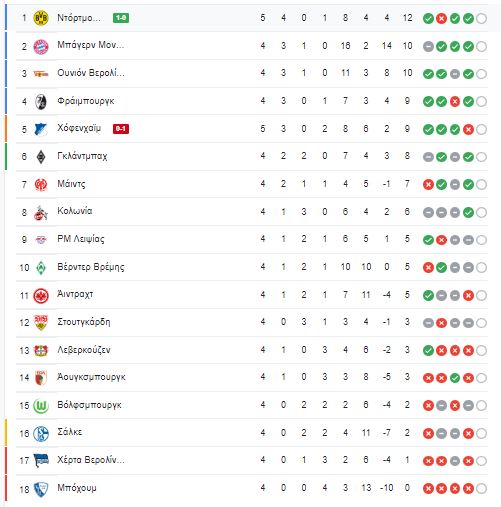Select the Βέρντερ Βρέμης team link
Viewport: 501px width, 507px height.
pyautogui.click(x=91, y=267)
